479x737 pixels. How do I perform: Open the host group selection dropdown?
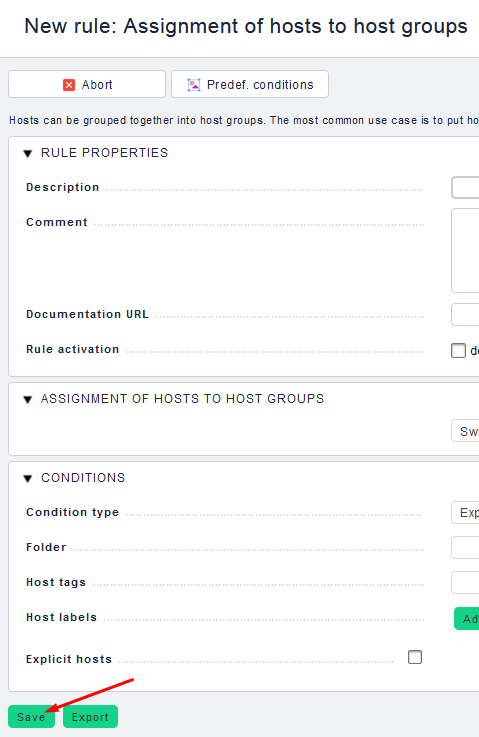click(465, 431)
